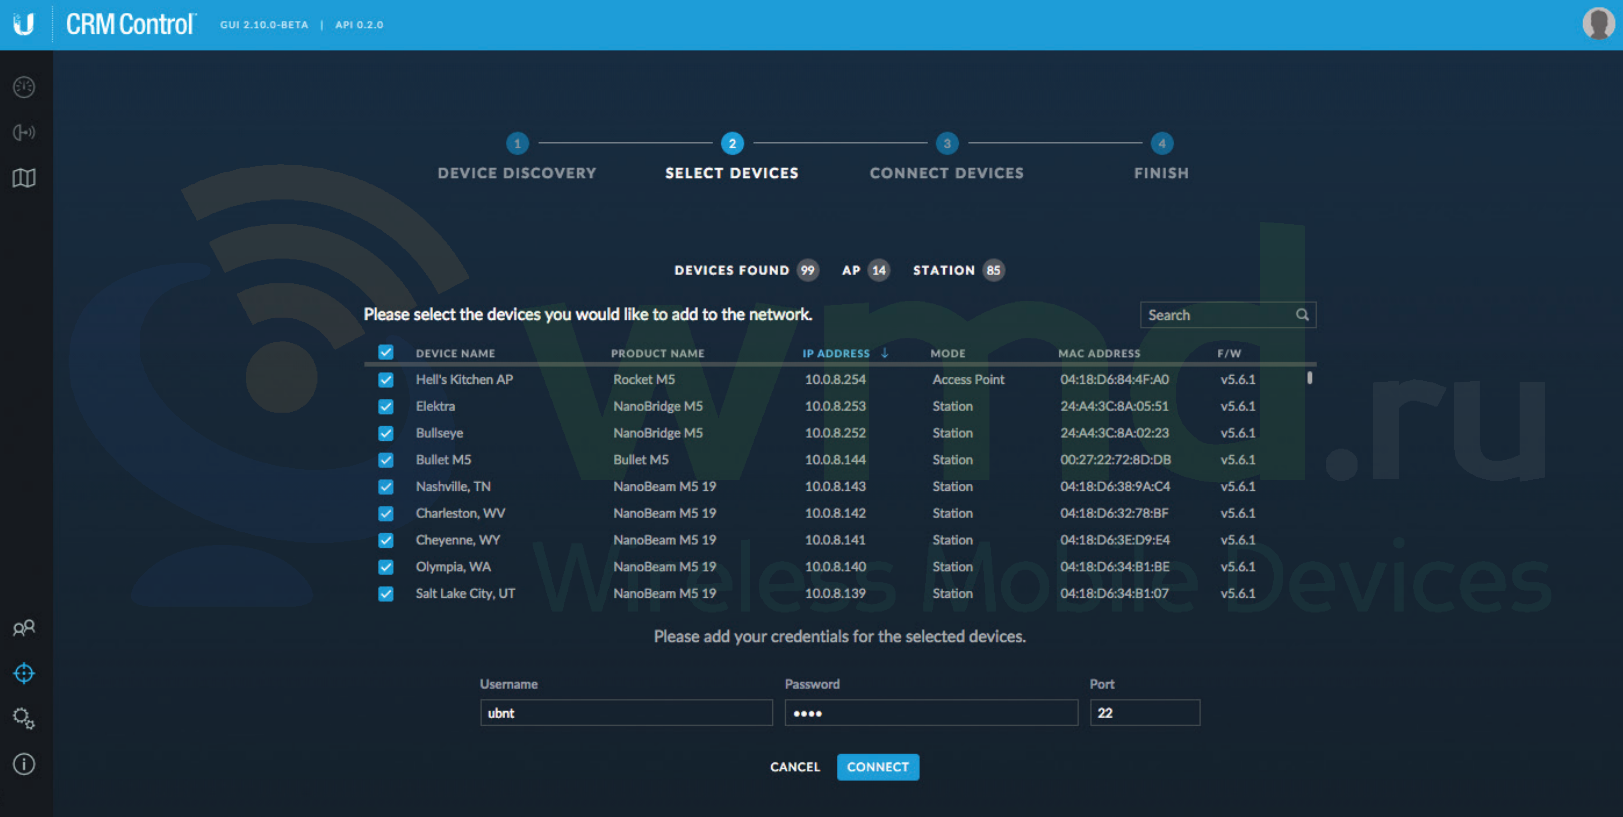Select IP address 10.0.8.254
Viewport: 1623px width, 817px height.
835,380
